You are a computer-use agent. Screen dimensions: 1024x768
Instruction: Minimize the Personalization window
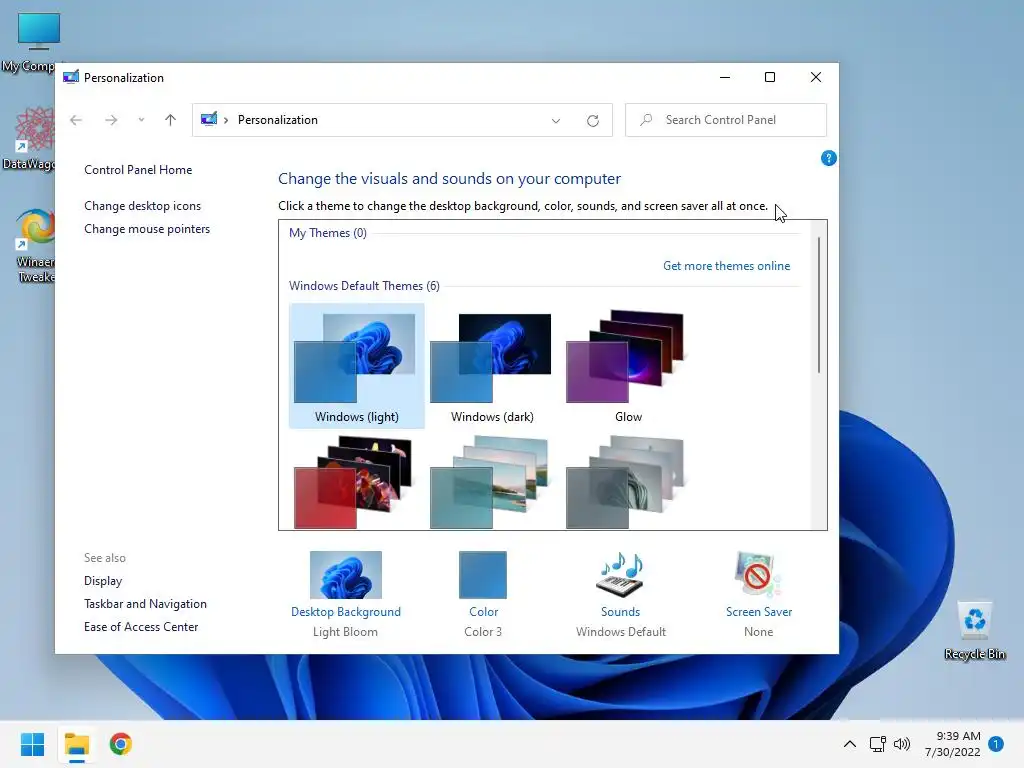(725, 77)
